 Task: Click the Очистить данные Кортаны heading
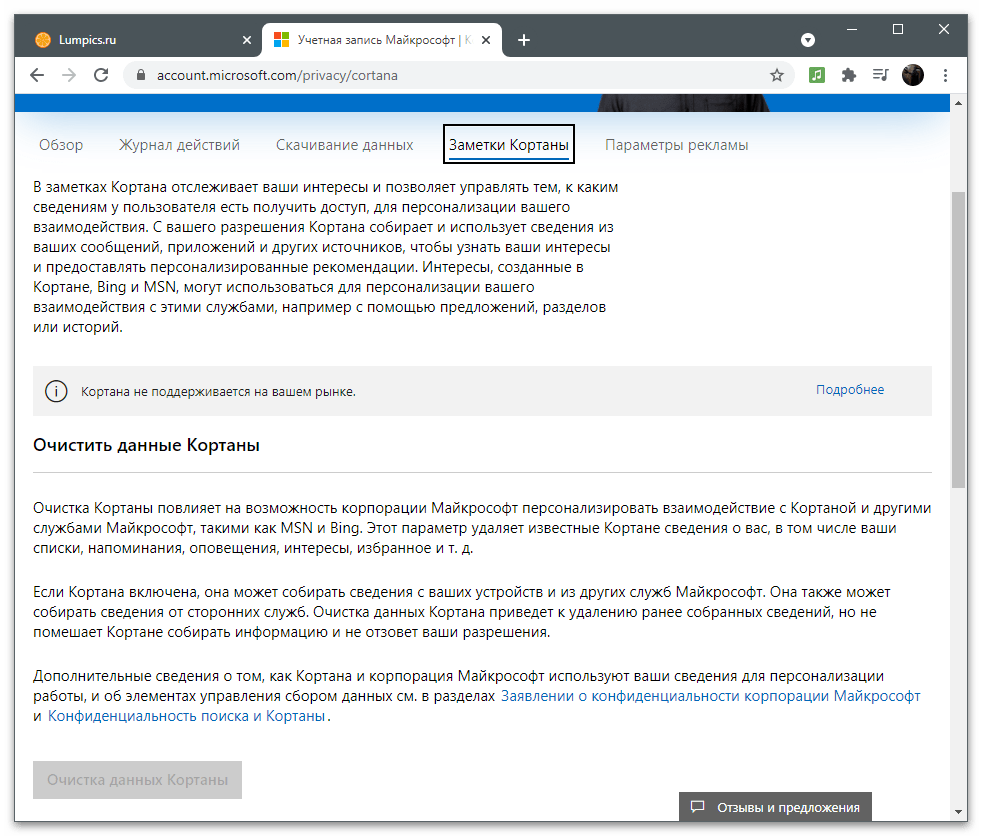147,445
